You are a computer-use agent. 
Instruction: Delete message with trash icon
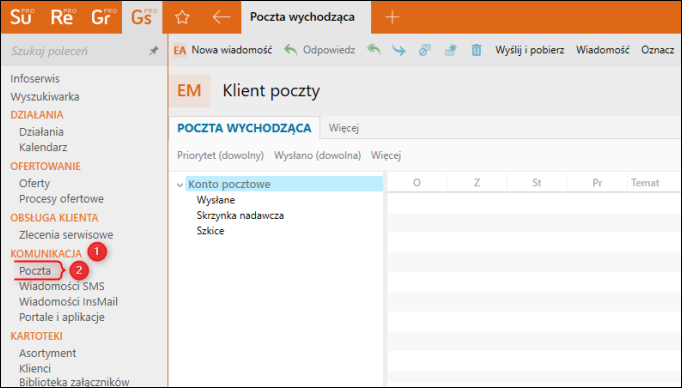click(476, 50)
